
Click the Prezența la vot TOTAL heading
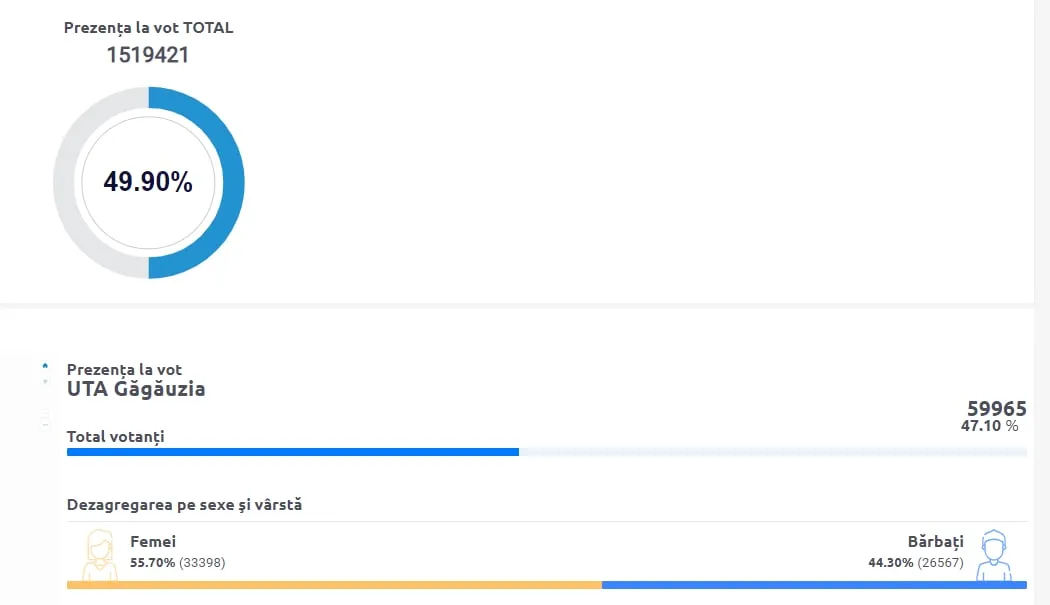click(x=149, y=27)
